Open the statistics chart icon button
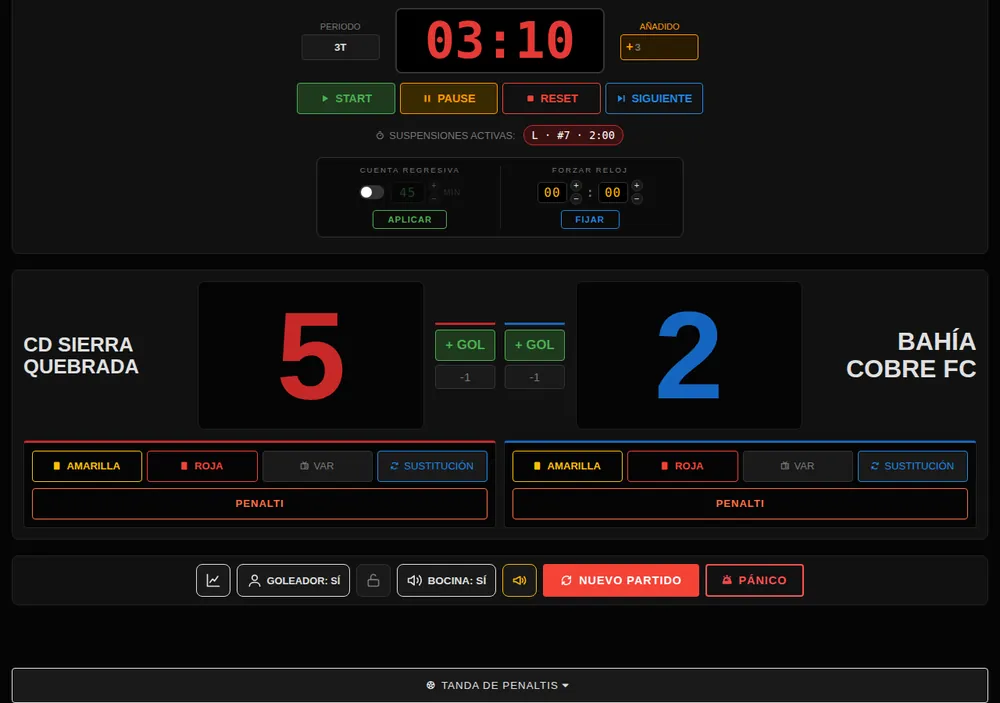 point(213,581)
